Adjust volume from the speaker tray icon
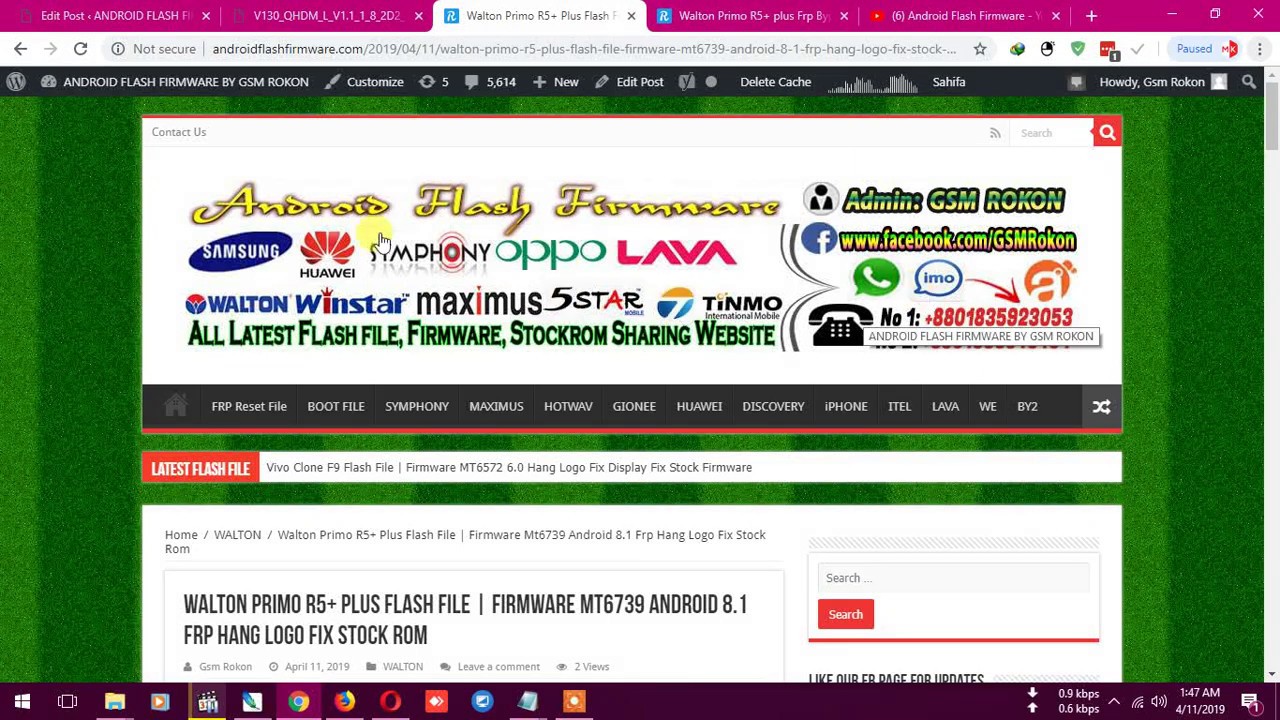The height and width of the screenshot is (720, 1280). (x=1158, y=701)
